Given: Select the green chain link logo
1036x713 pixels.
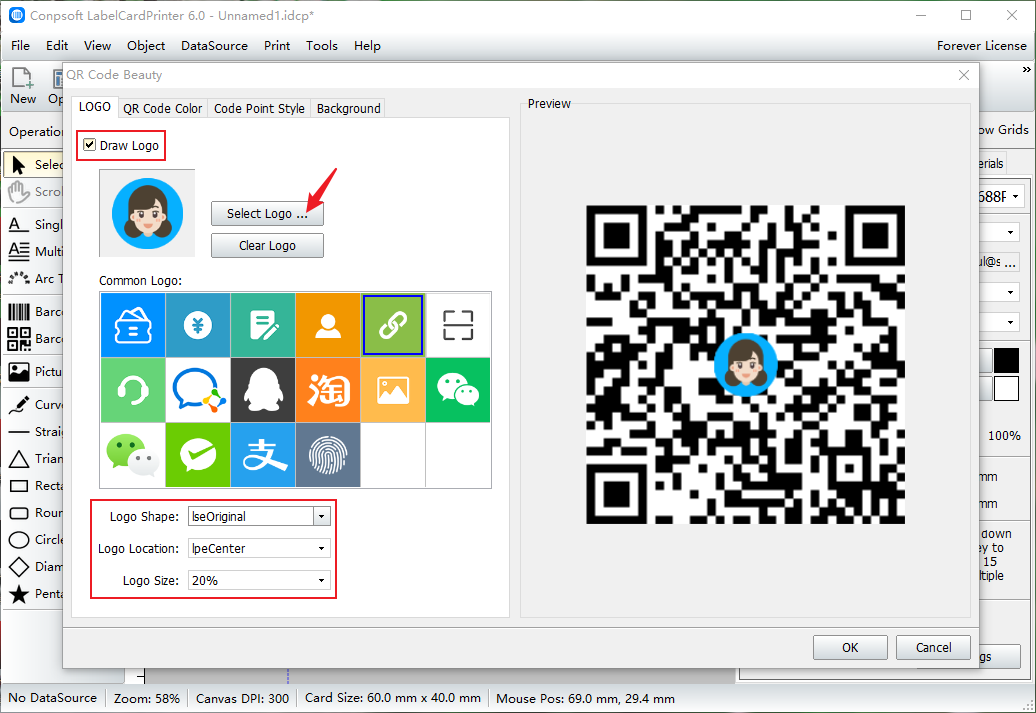Looking at the screenshot, I should [x=393, y=325].
